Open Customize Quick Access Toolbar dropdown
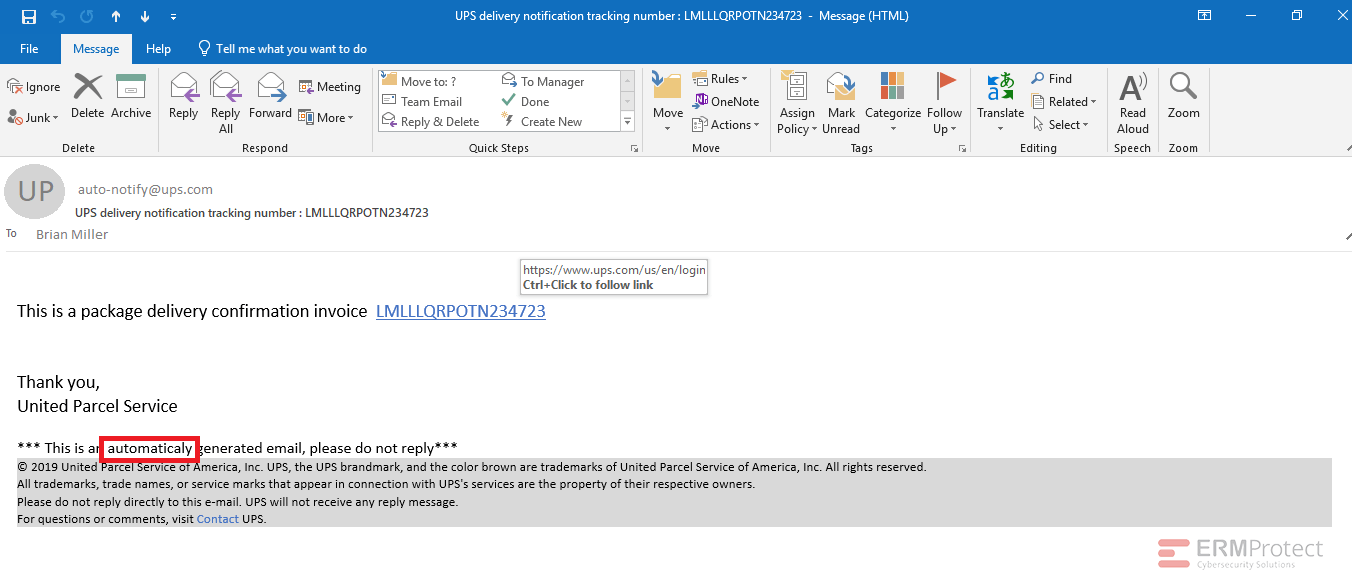Viewport: 1352px width, 580px height. click(174, 17)
